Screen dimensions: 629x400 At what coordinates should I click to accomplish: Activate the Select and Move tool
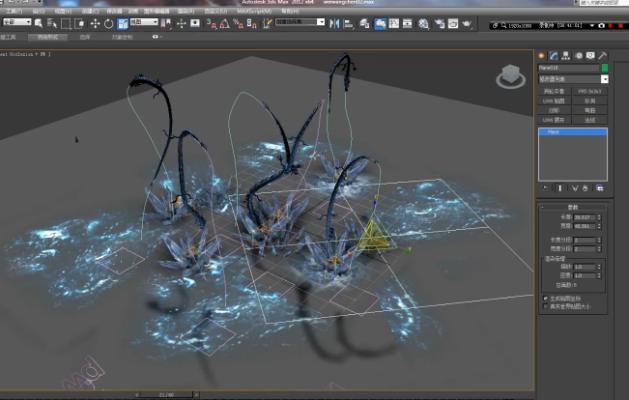pos(95,24)
